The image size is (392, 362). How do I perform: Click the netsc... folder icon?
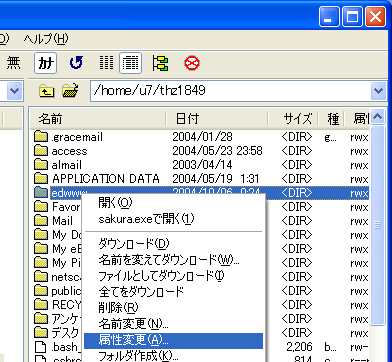point(41,277)
